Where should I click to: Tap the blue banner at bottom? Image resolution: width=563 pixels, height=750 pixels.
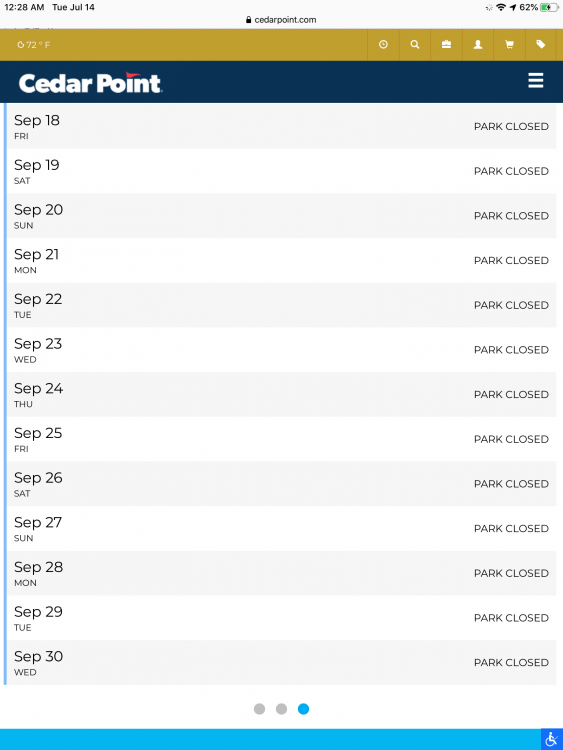[270, 739]
